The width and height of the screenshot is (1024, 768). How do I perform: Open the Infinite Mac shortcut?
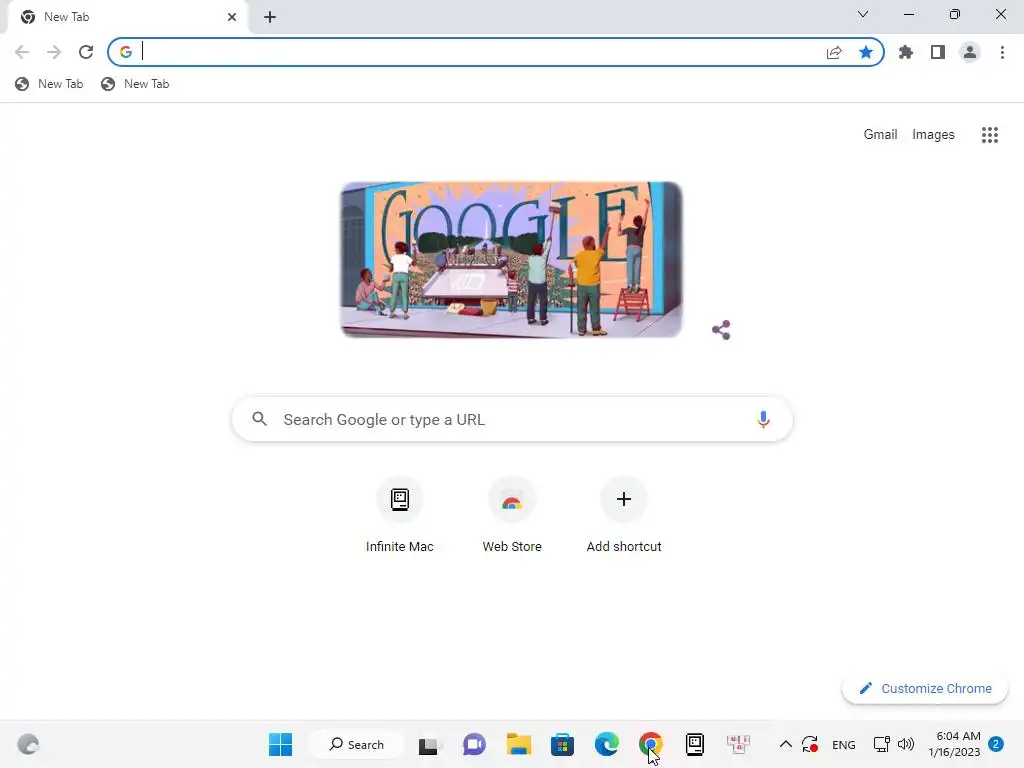coord(400,516)
